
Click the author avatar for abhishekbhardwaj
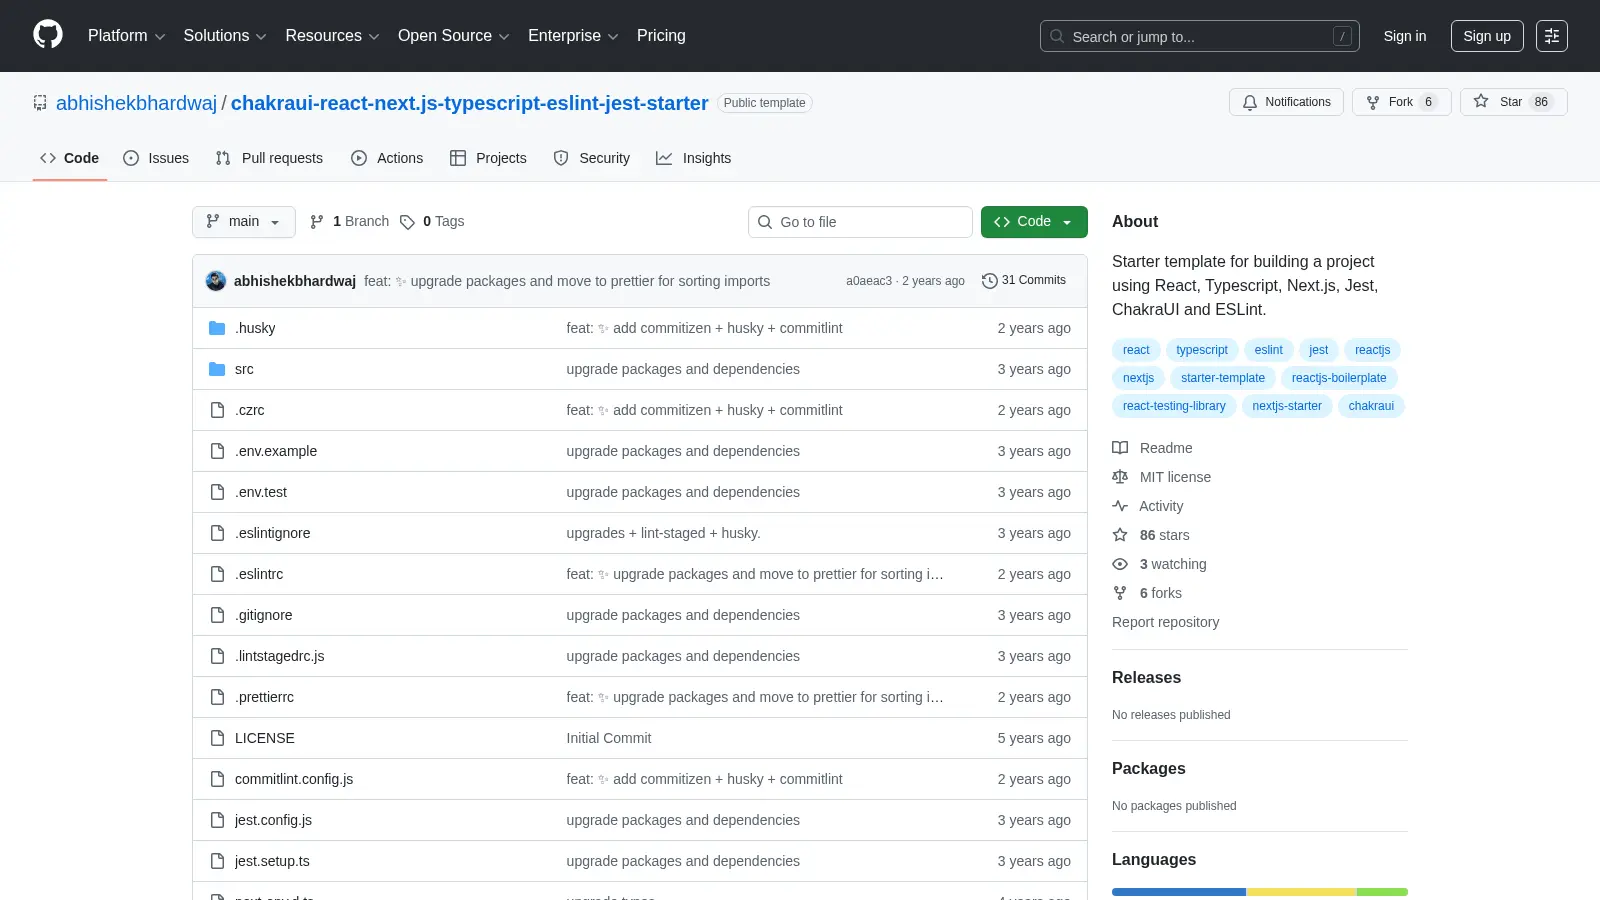click(x=216, y=281)
